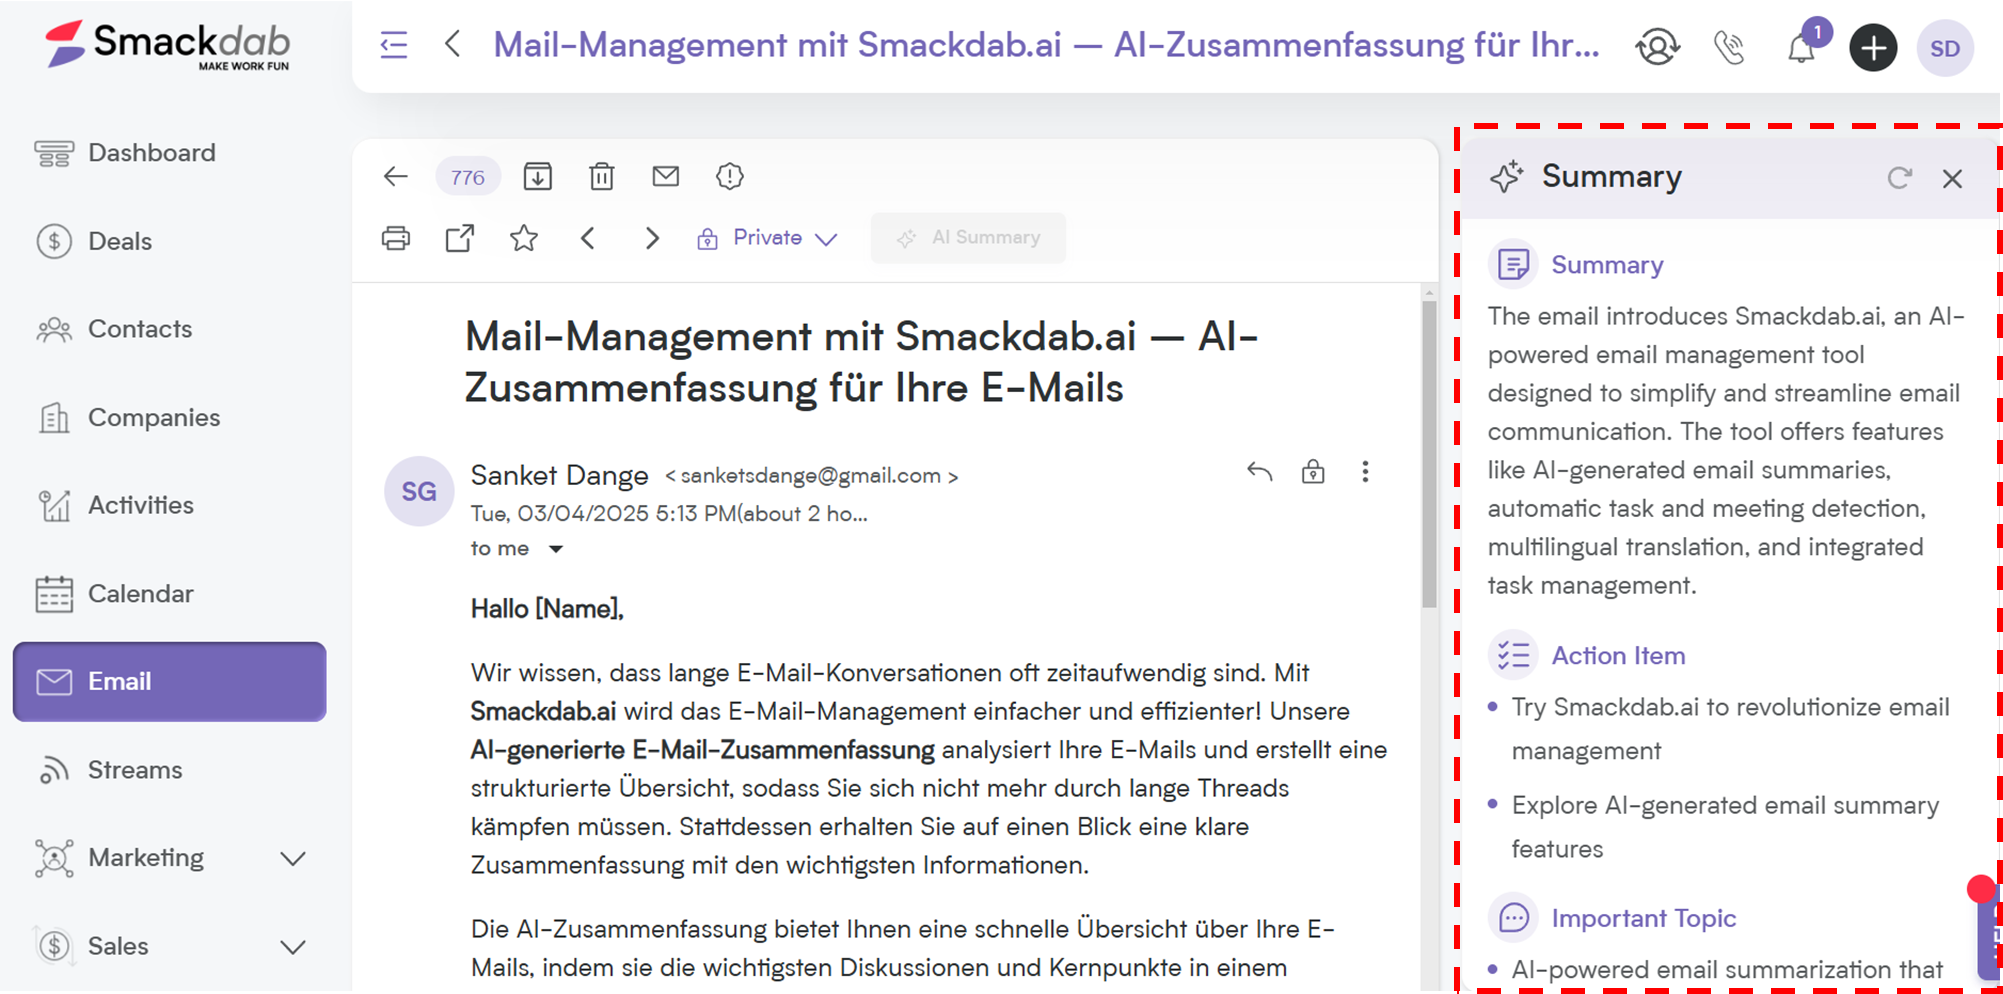Screen dimensions: 2003x994
Task: Click the Action Item heading
Action: [1618, 656]
